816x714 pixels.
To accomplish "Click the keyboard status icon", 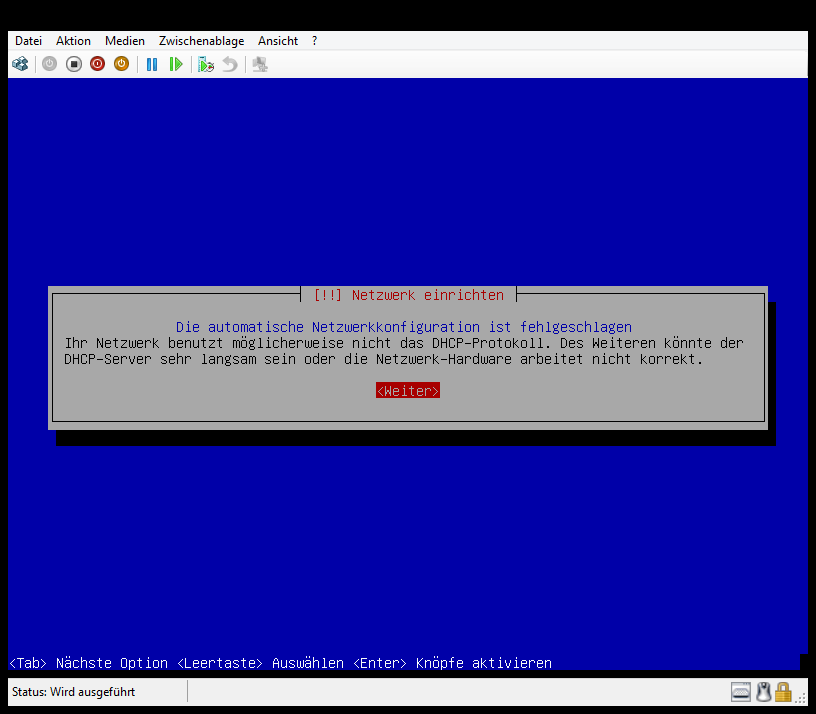I will (x=741, y=692).
